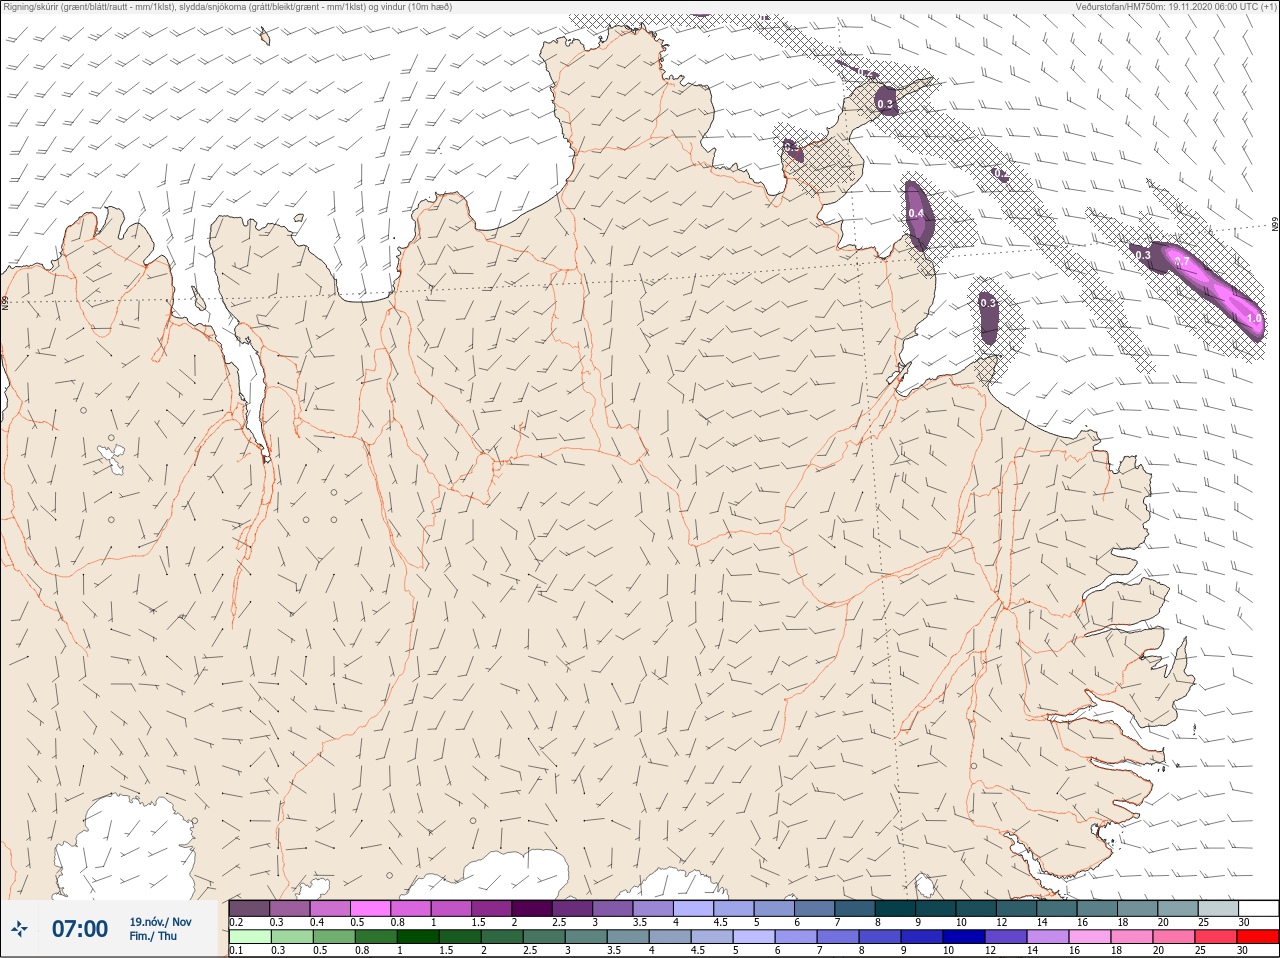The width and height of the screenshot is (1280, 958).
Task: Select pale green rain legend swatch 0.1–0.3
Action: [x=249, y=937]
